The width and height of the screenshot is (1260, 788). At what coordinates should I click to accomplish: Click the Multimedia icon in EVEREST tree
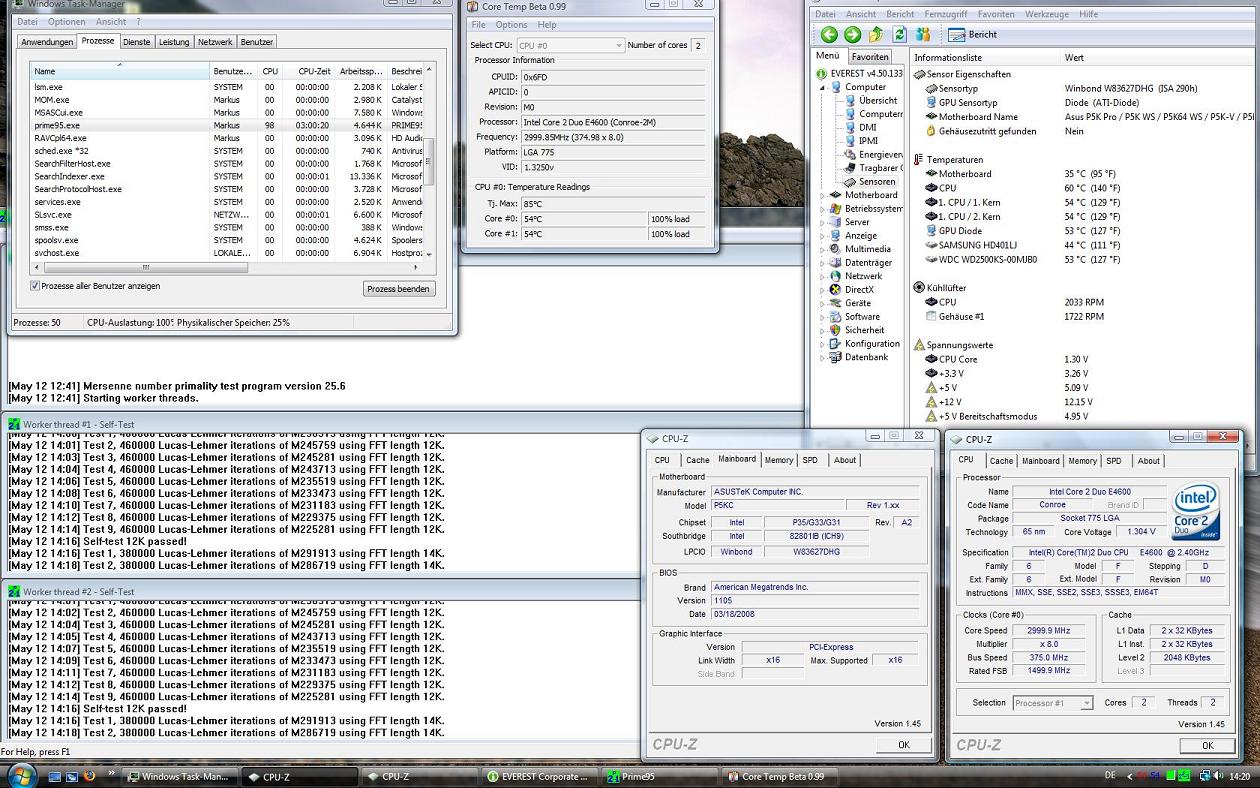(x=836, y=249)
